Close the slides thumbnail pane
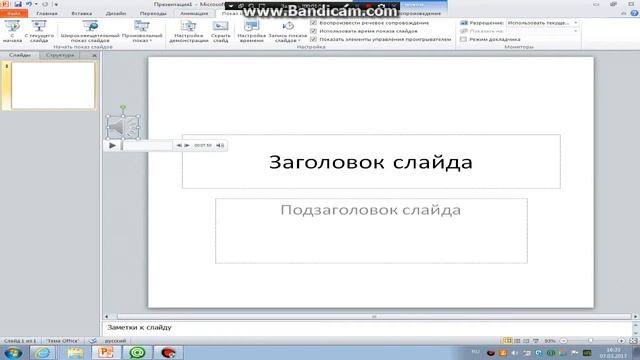This screenshot has width=640, height=360. [x=94, y=55]
